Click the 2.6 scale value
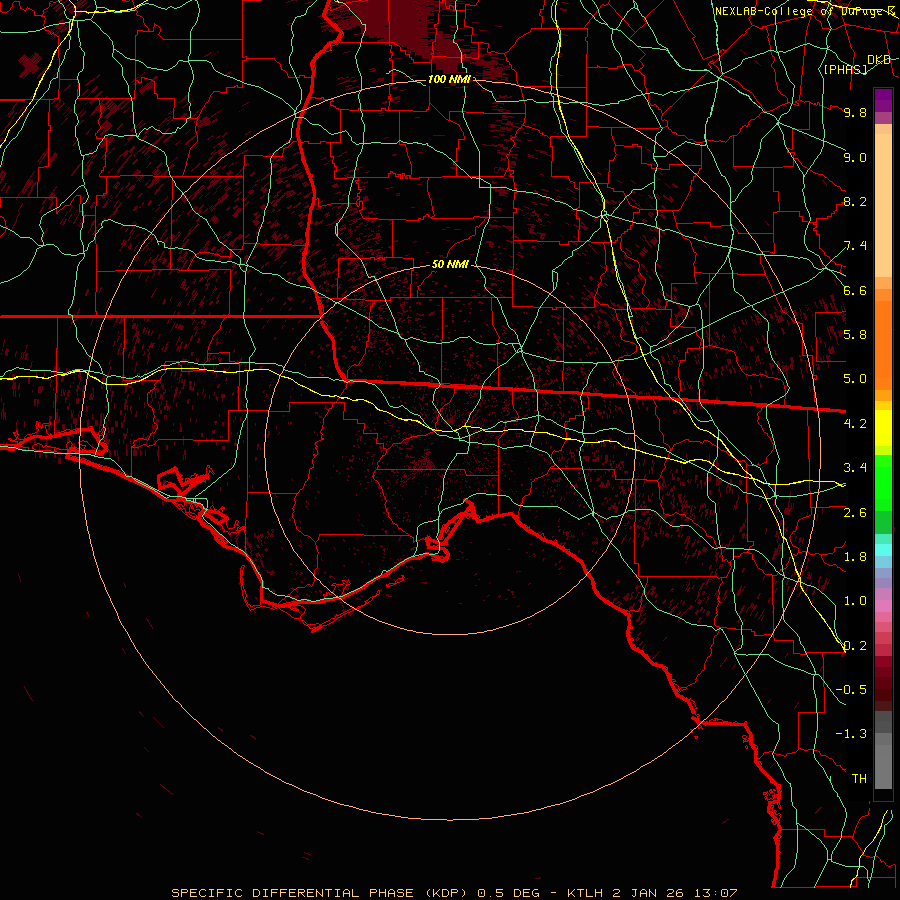Viewport: 900px width, 900px height. click(x=855, y=512)
